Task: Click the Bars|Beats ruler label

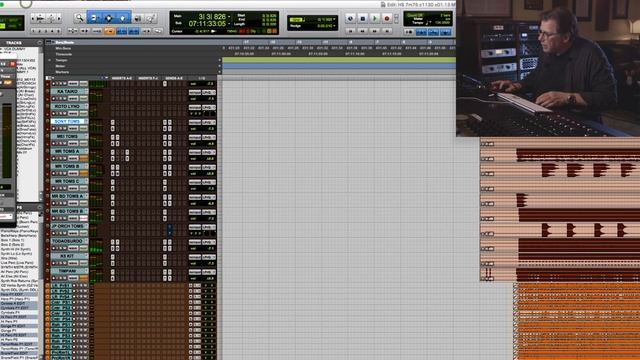Action: [x=64, y=42]
